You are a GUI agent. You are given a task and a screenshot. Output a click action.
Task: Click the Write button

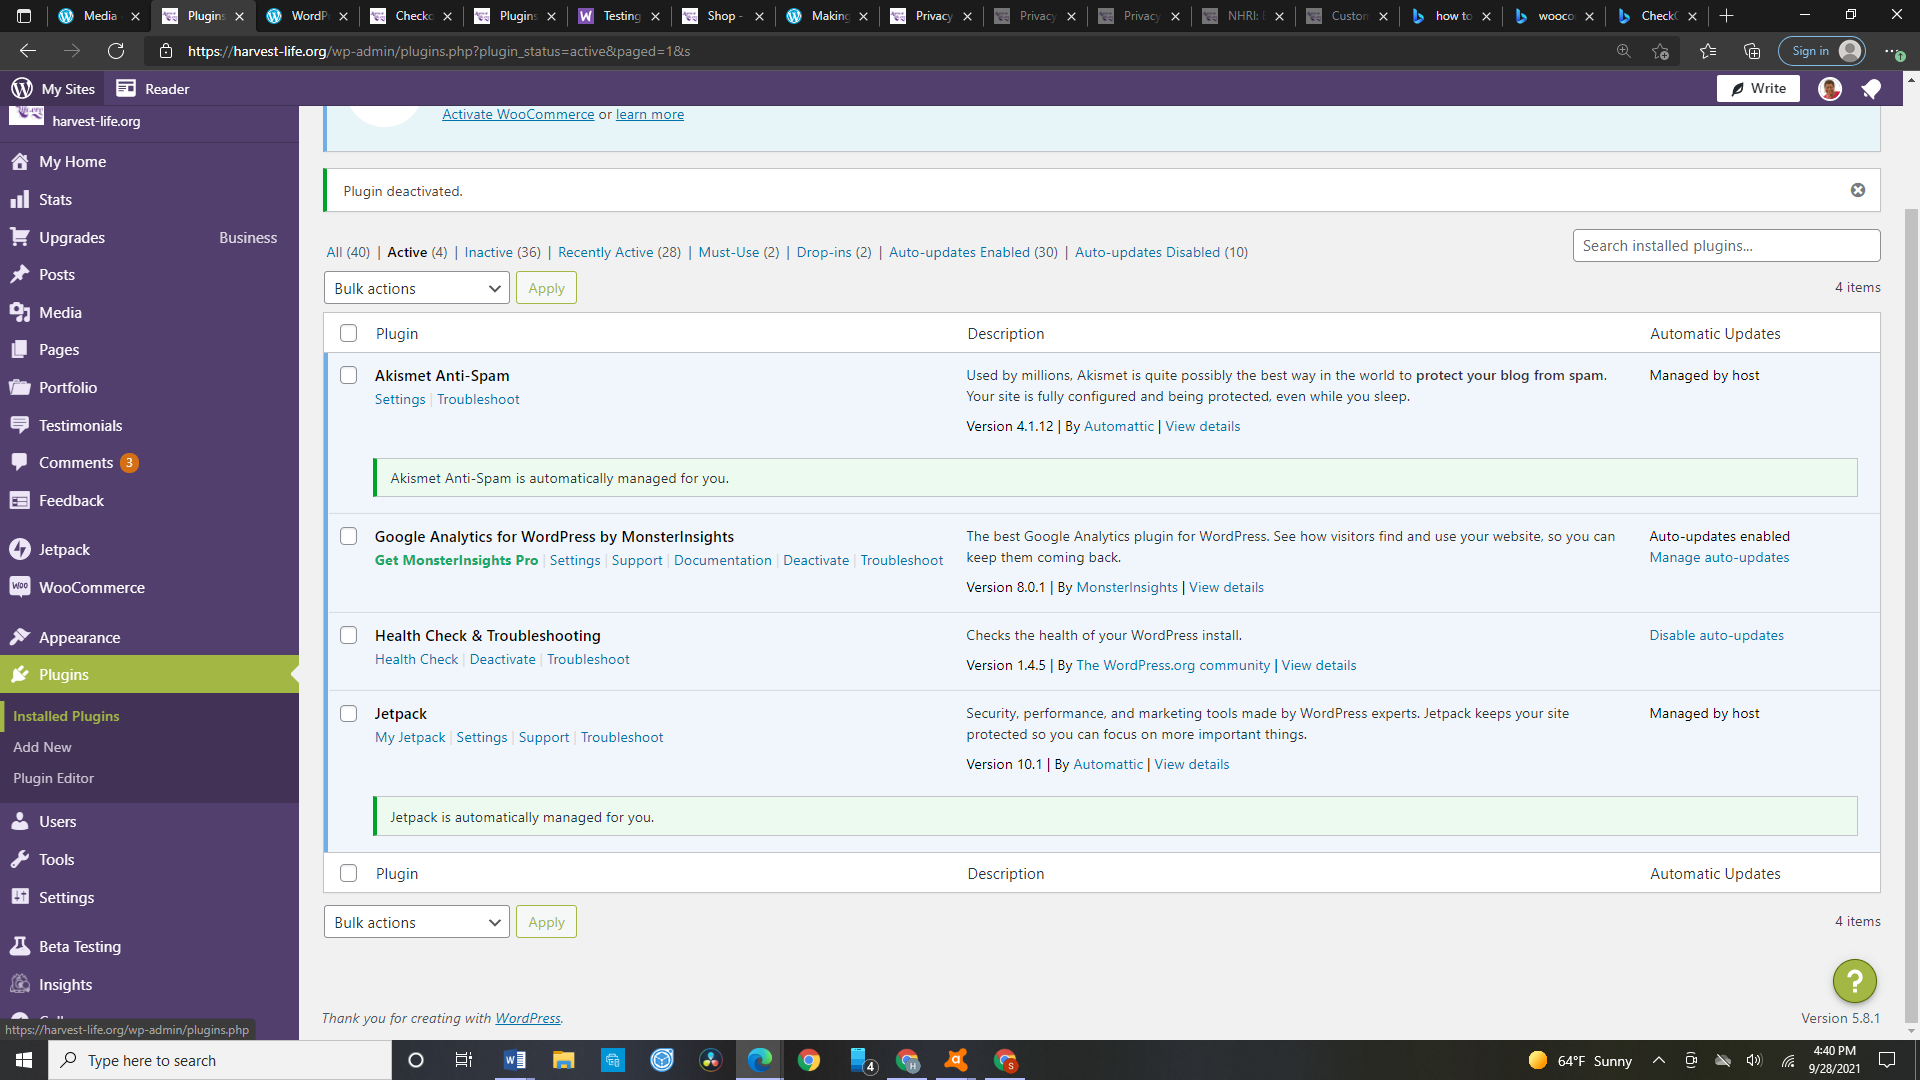coord(1758,88)
